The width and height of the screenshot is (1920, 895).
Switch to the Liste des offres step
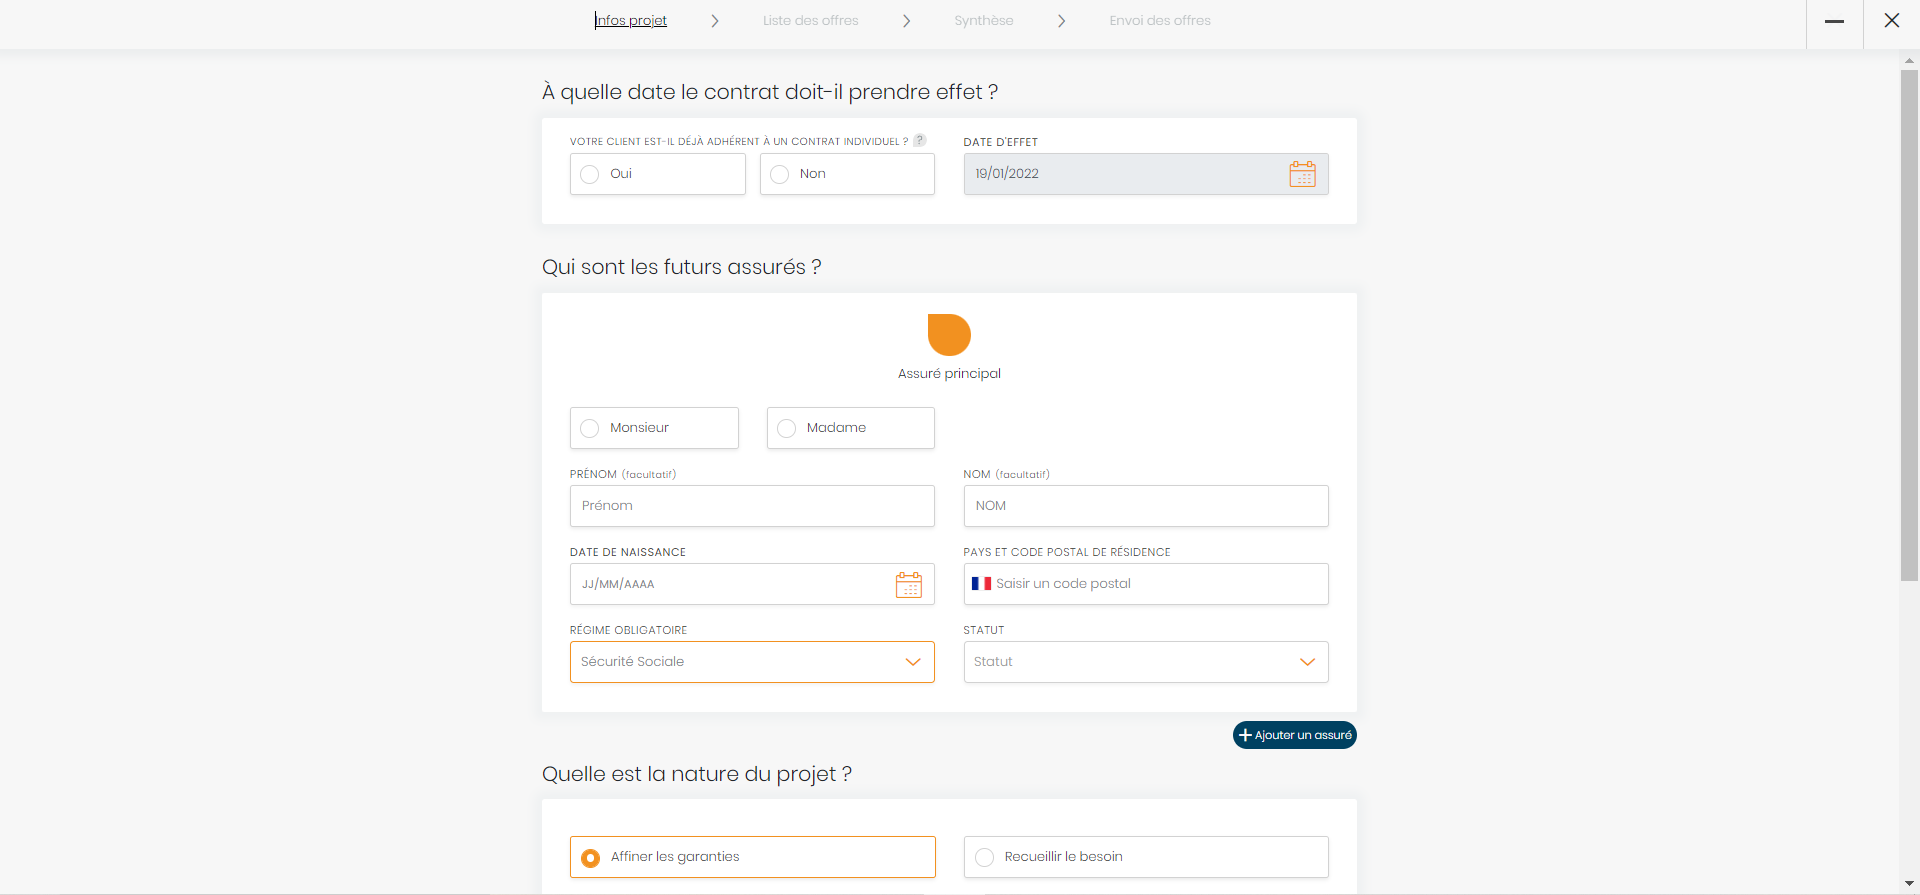coord(810,21)
